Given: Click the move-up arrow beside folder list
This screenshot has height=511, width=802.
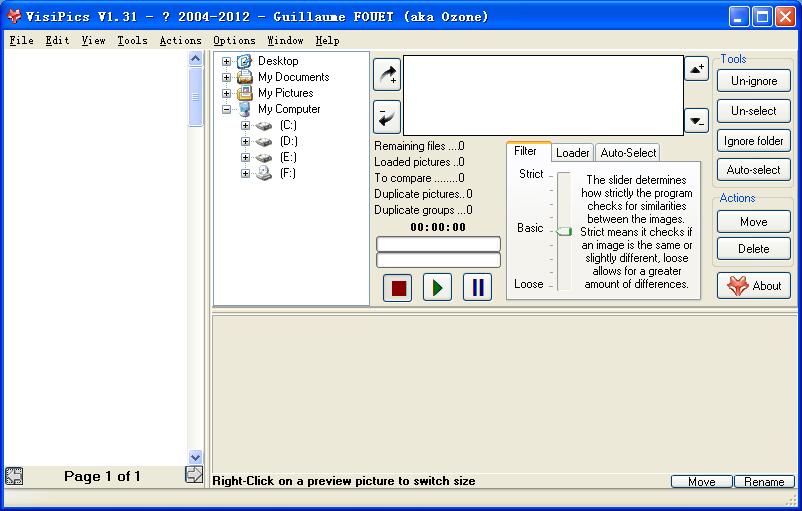Looking at the screenshot, I should click(x=696, y=69).
